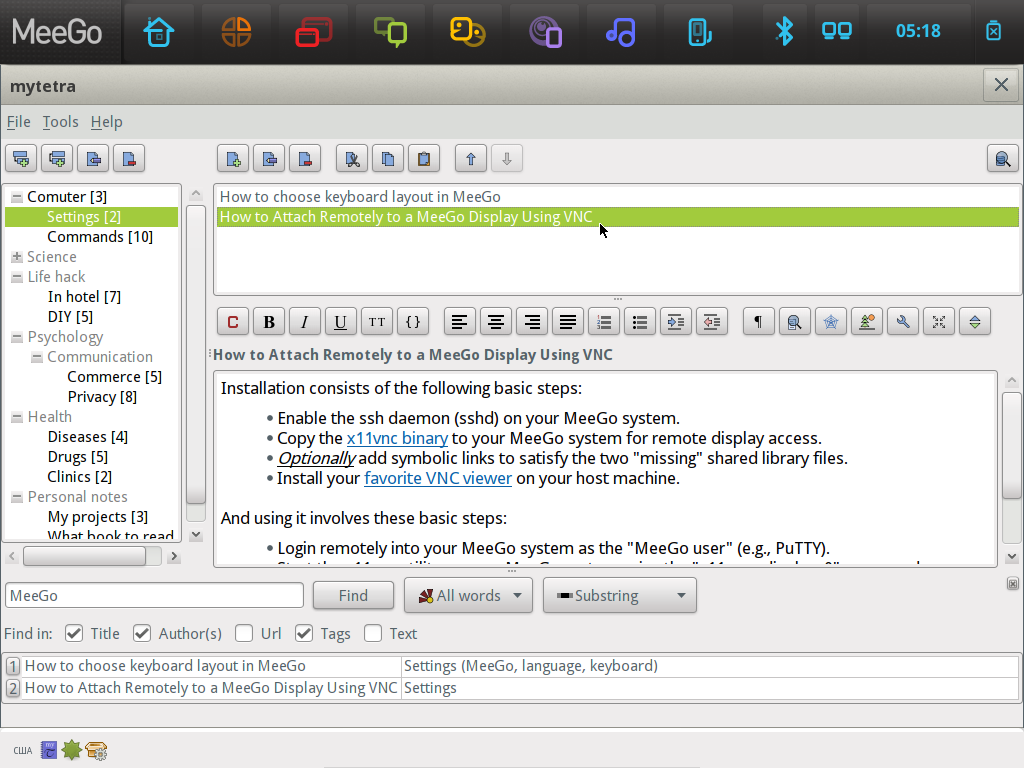The width and height of the screenshot is (1024, 768).
Task: Apply code formatting with braces button
Action: click(413, 321)
